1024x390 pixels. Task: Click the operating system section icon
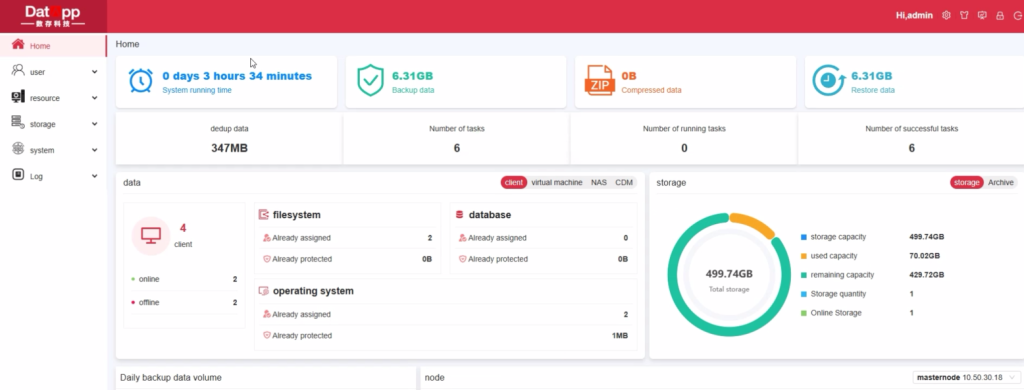(264, 291)
